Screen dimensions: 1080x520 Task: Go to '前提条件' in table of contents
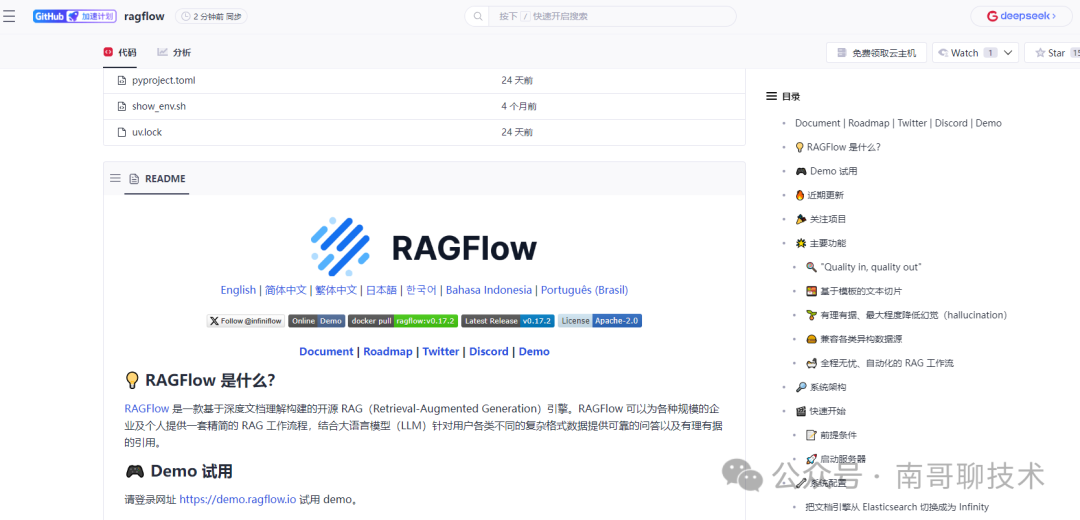[831, 435]
